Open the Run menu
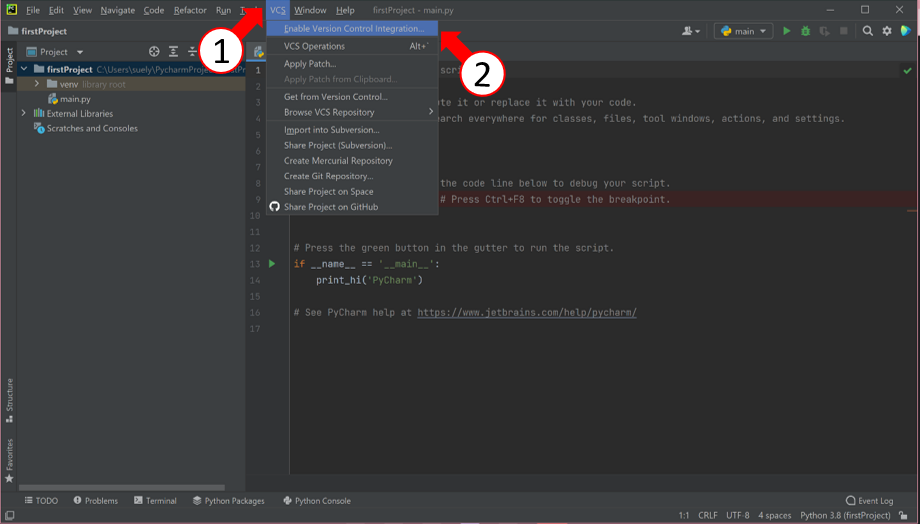The image size is (920, 524). [223, 10]
